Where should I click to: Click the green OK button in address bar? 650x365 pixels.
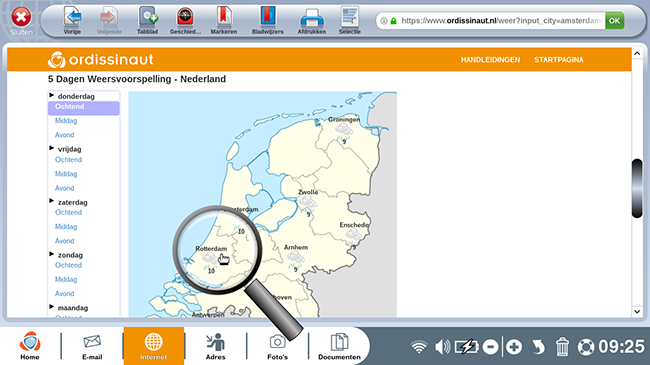point(614,21)
